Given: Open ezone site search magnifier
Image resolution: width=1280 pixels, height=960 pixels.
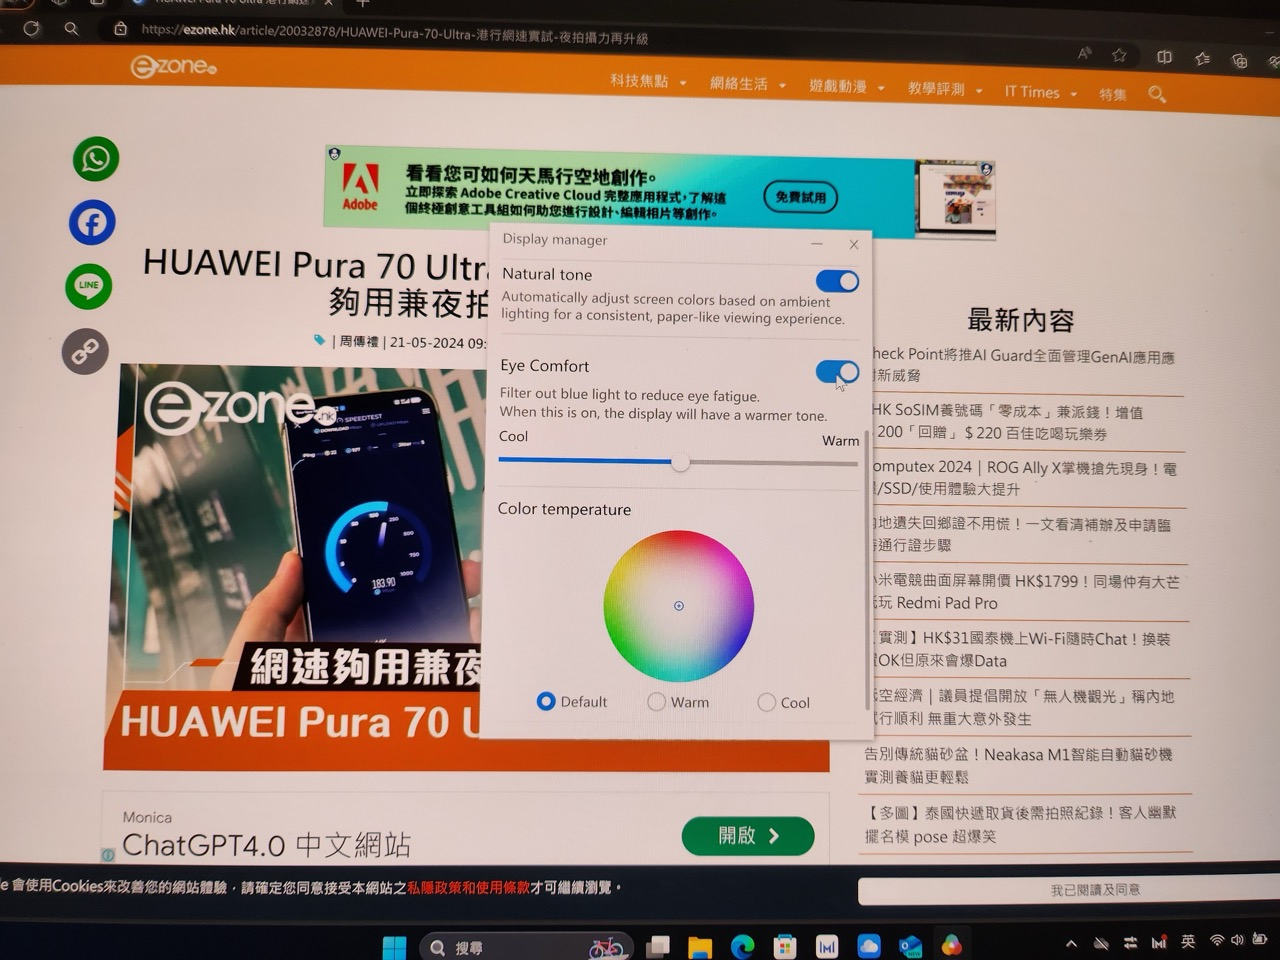Looking at the screenshot, I should click(x=1157, y=94).
